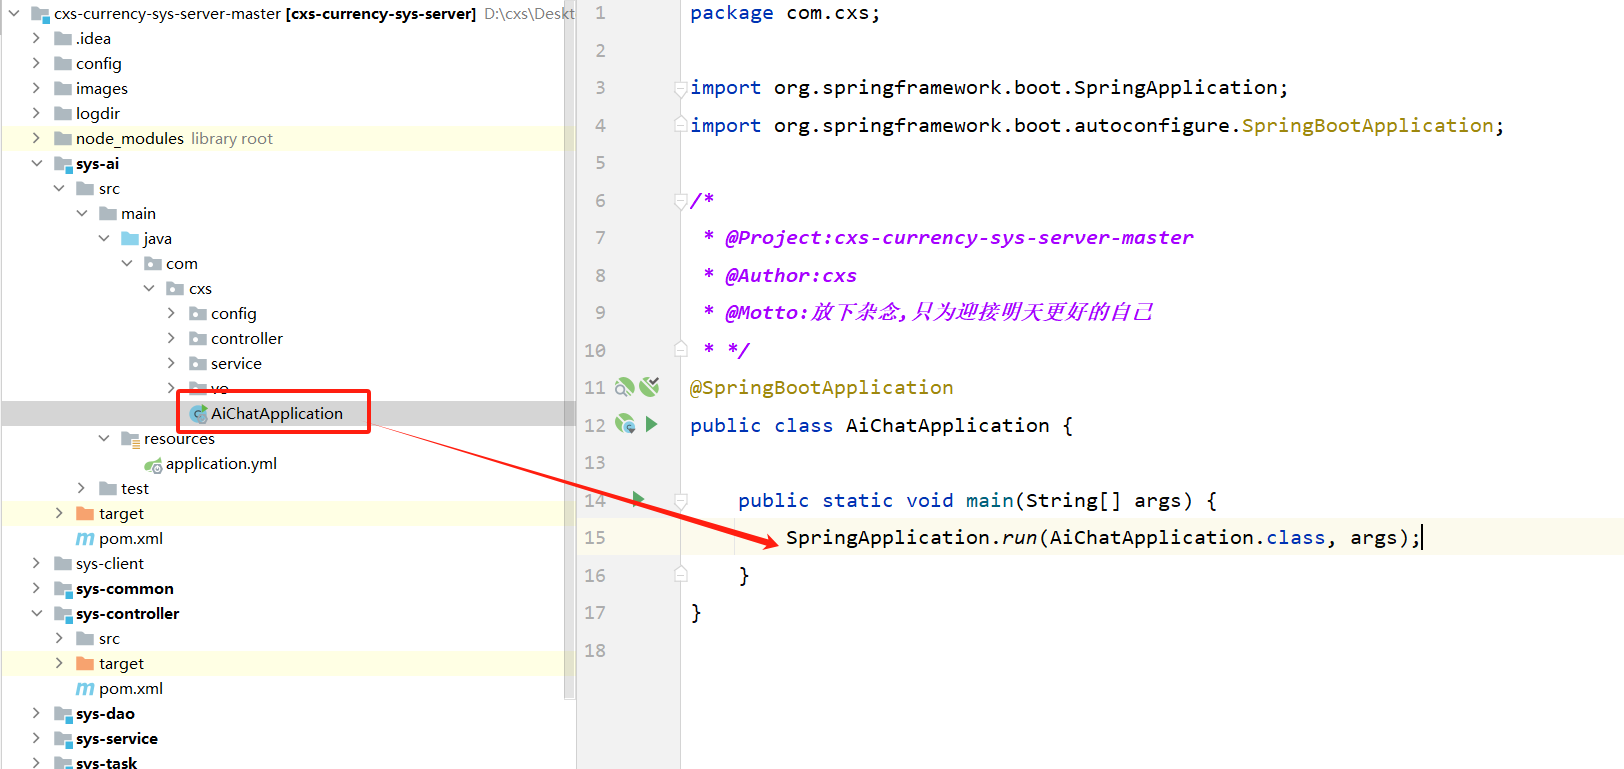Select src folder under sys-controller
Viewport: 1624px width, 769px height.
(109, 639)
